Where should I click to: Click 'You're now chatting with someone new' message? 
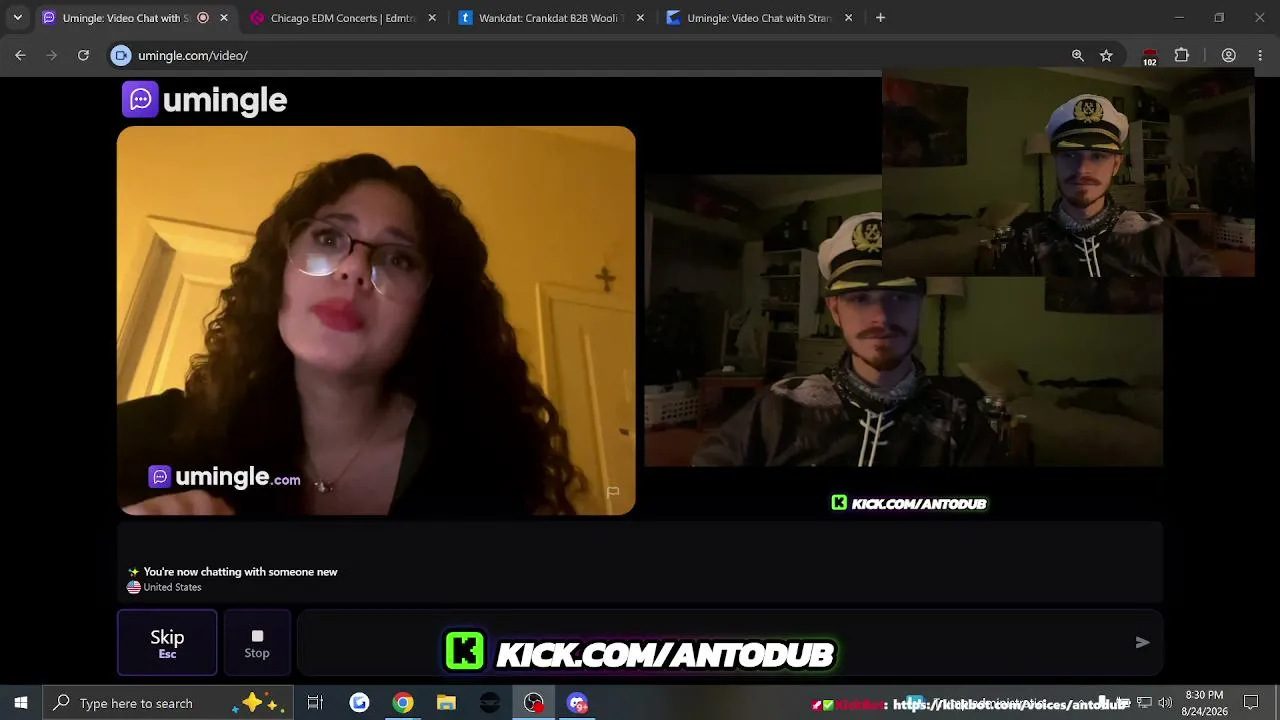tap(240, 572)
